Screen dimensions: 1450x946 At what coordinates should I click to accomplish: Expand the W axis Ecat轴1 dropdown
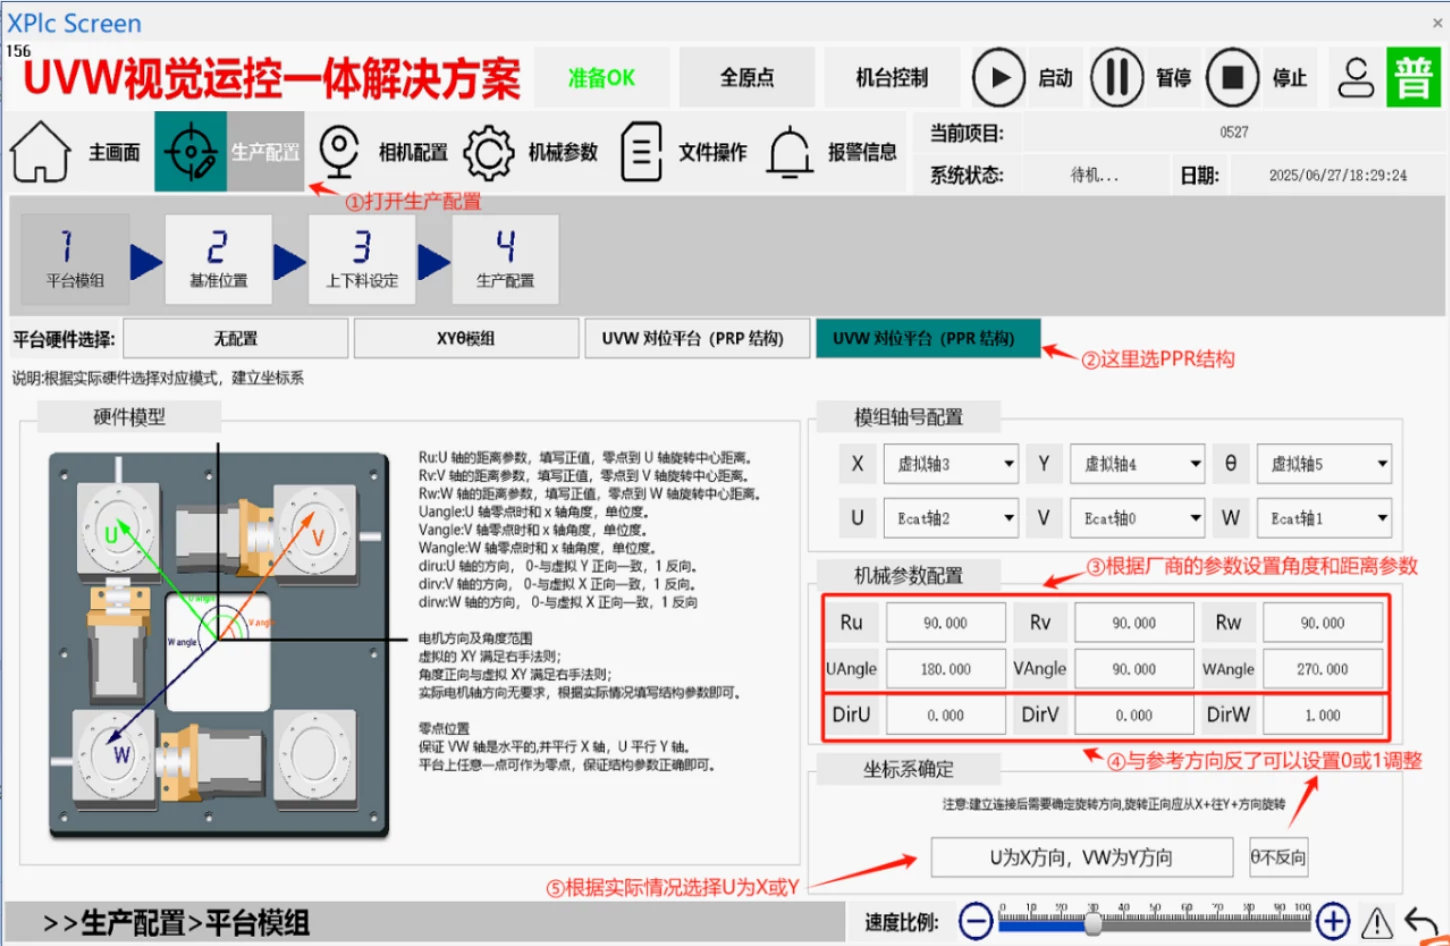point(1324,518)
